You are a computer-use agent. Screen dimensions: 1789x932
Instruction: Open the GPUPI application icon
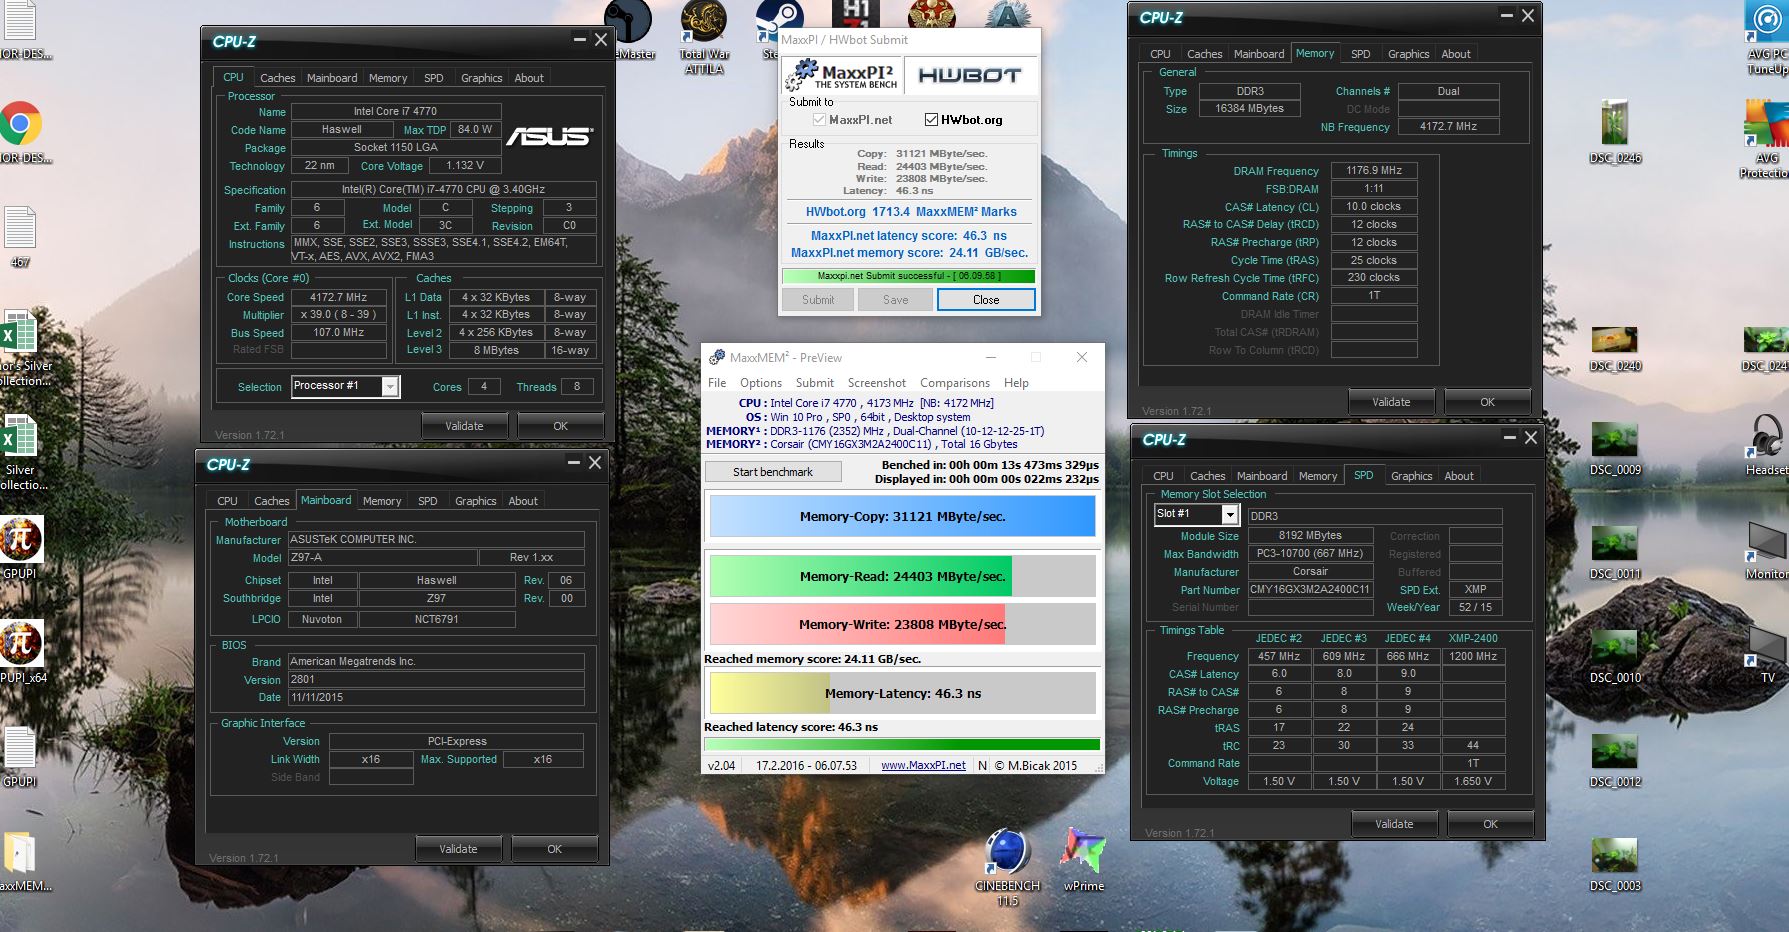coord(20,547)
